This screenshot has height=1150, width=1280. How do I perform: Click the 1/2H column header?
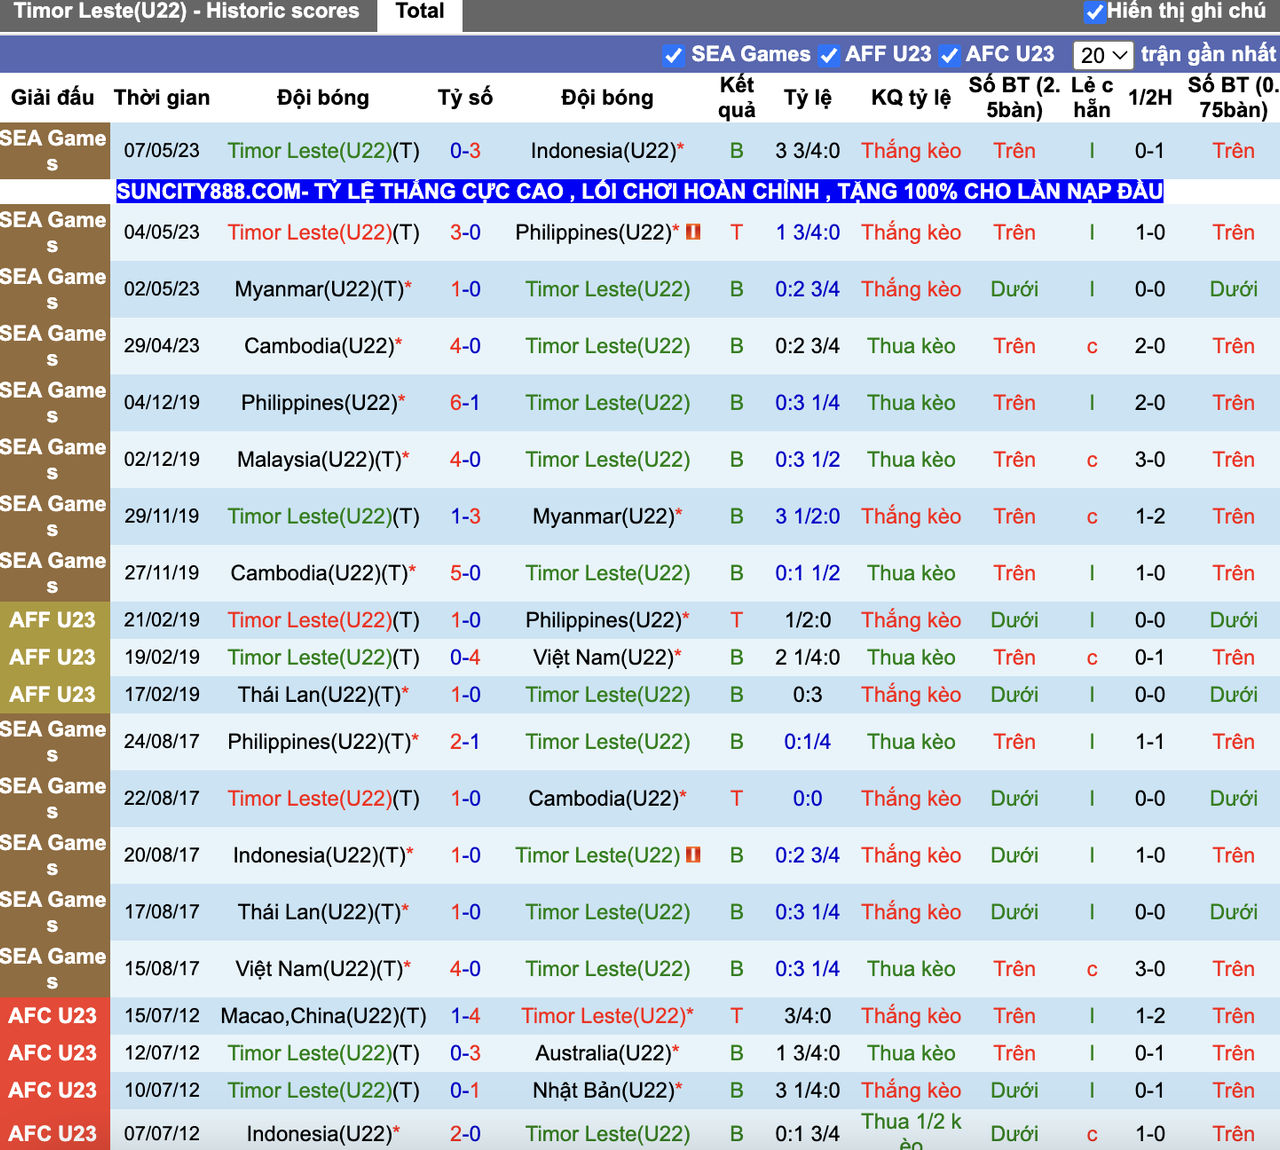(1150, 98)
